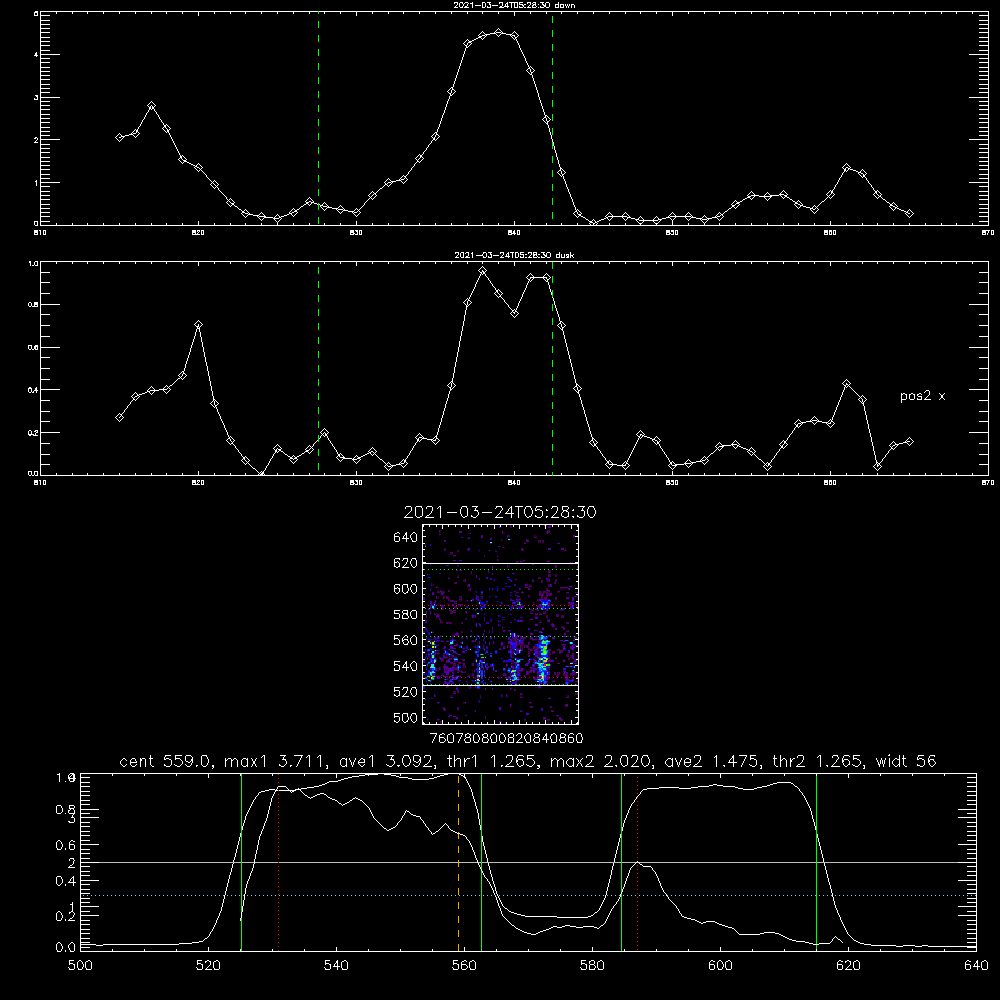
Task: Click the green vertical line near 585
Action: click(622, 862)
